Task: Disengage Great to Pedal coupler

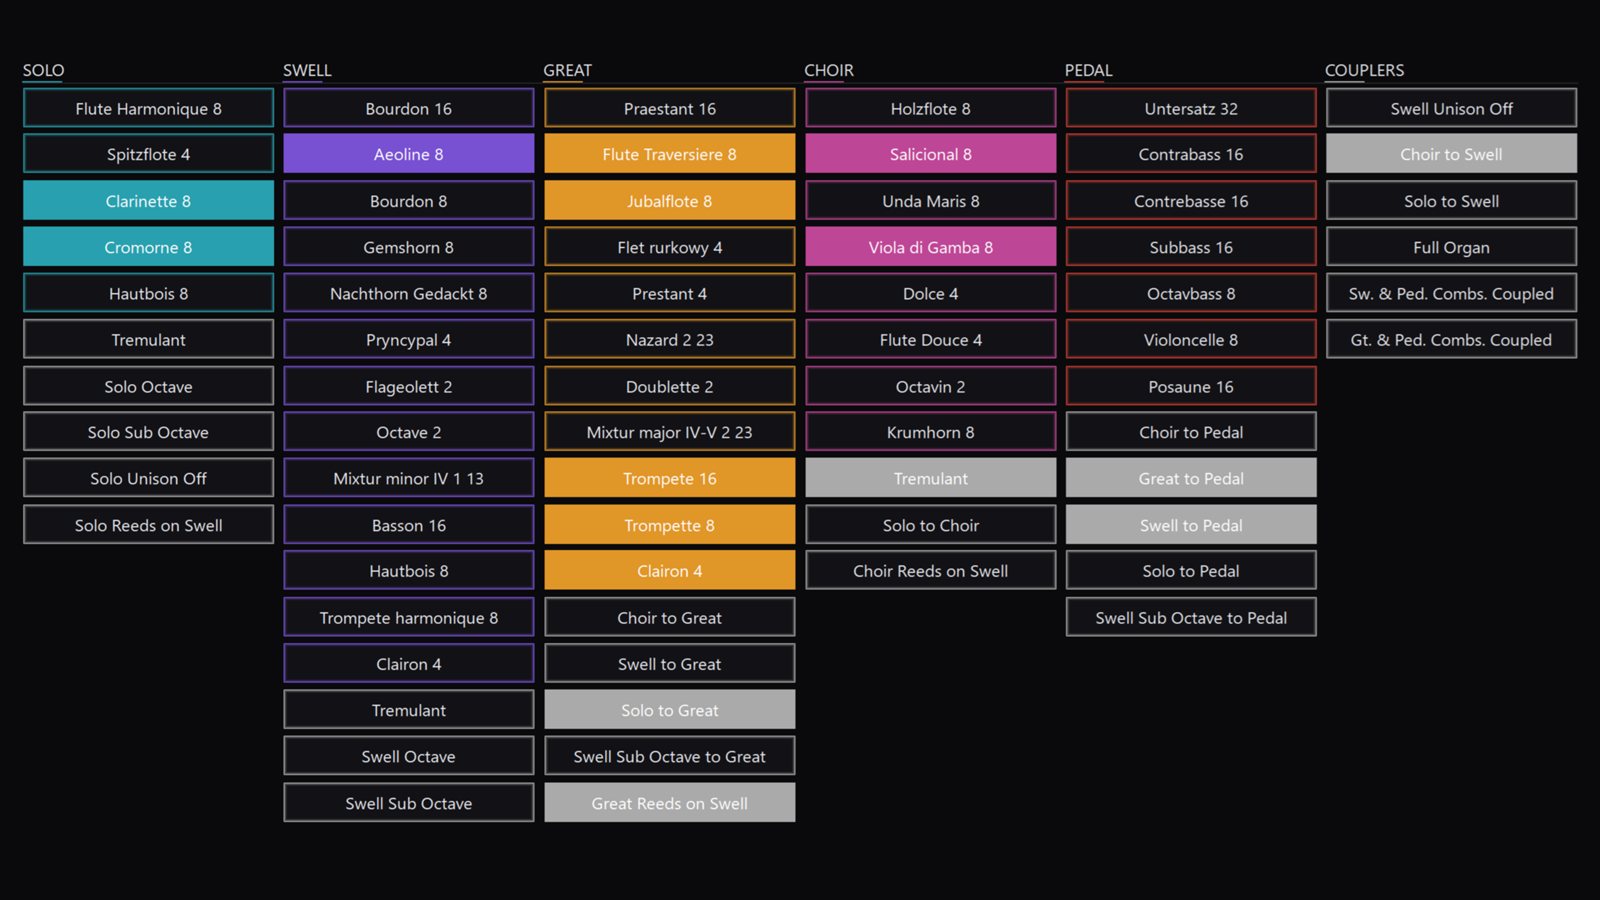Action: tap(1191, 478)
